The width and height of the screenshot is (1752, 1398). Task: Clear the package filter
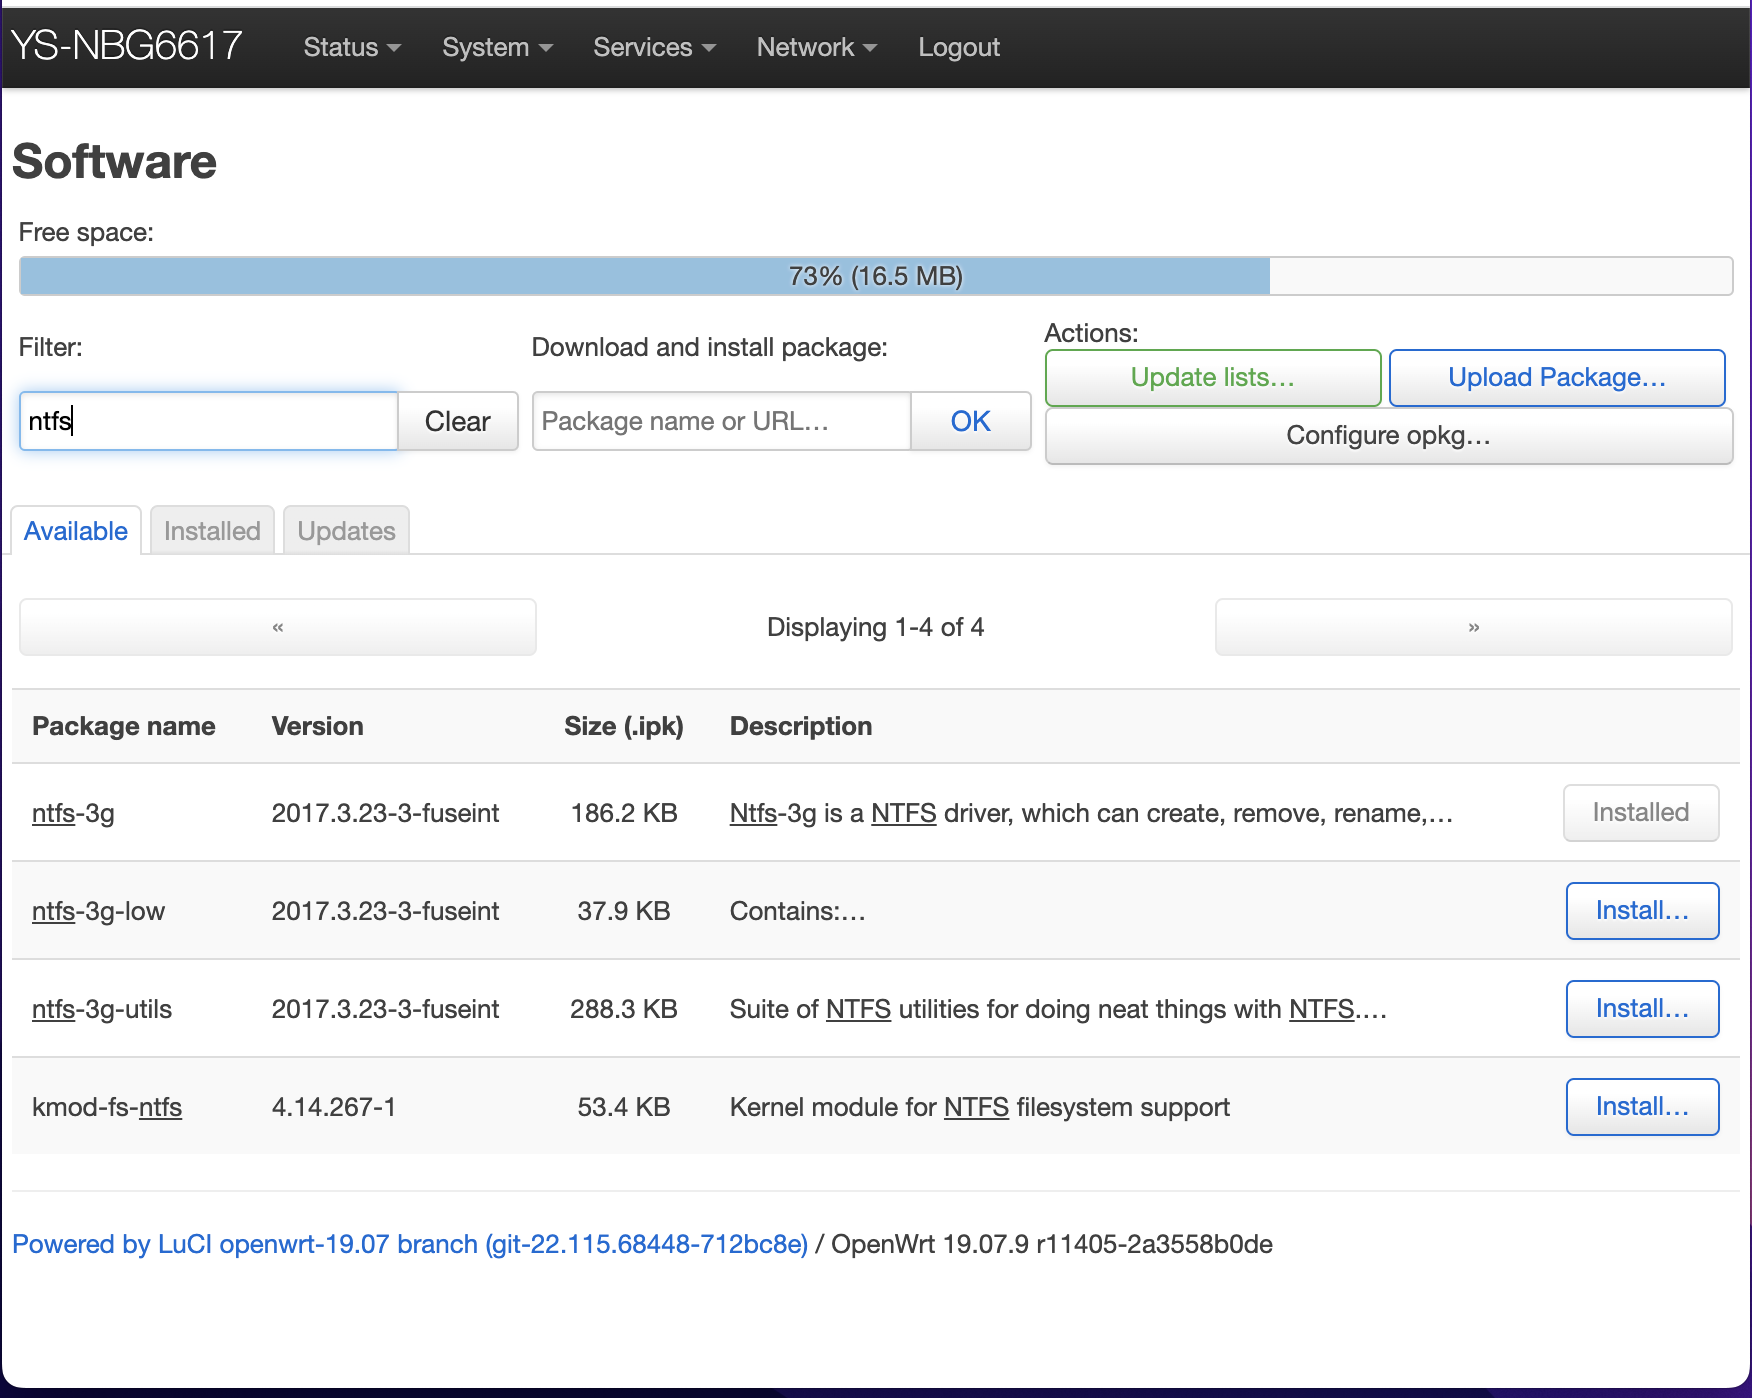[457, 421]
